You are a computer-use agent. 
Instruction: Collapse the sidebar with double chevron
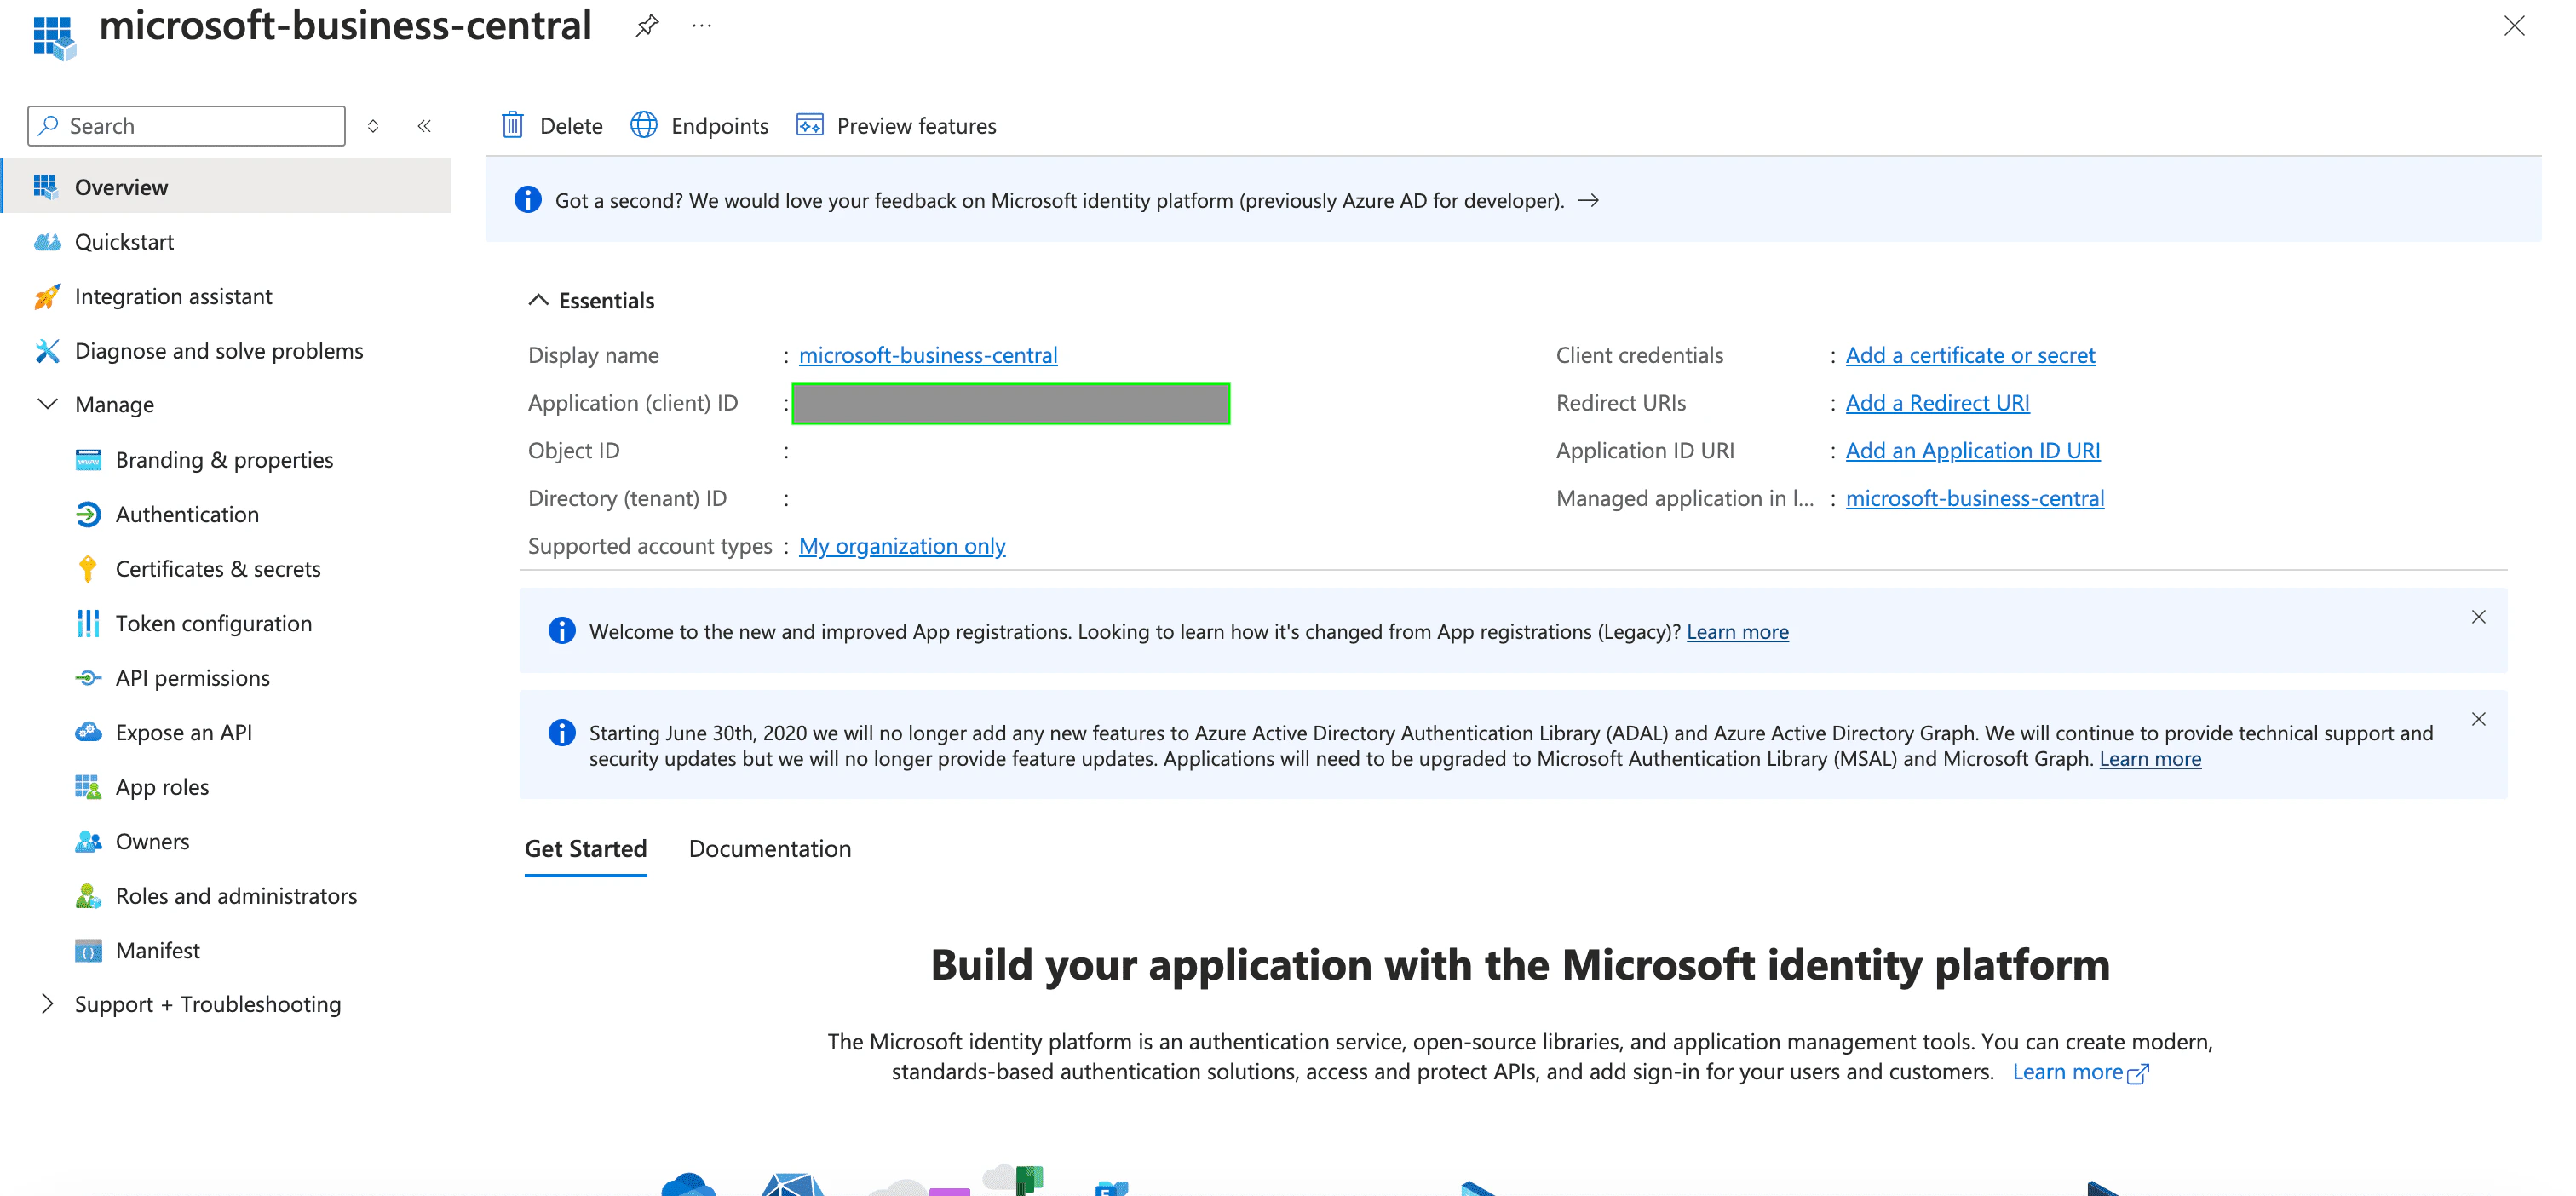coord(424,126)
